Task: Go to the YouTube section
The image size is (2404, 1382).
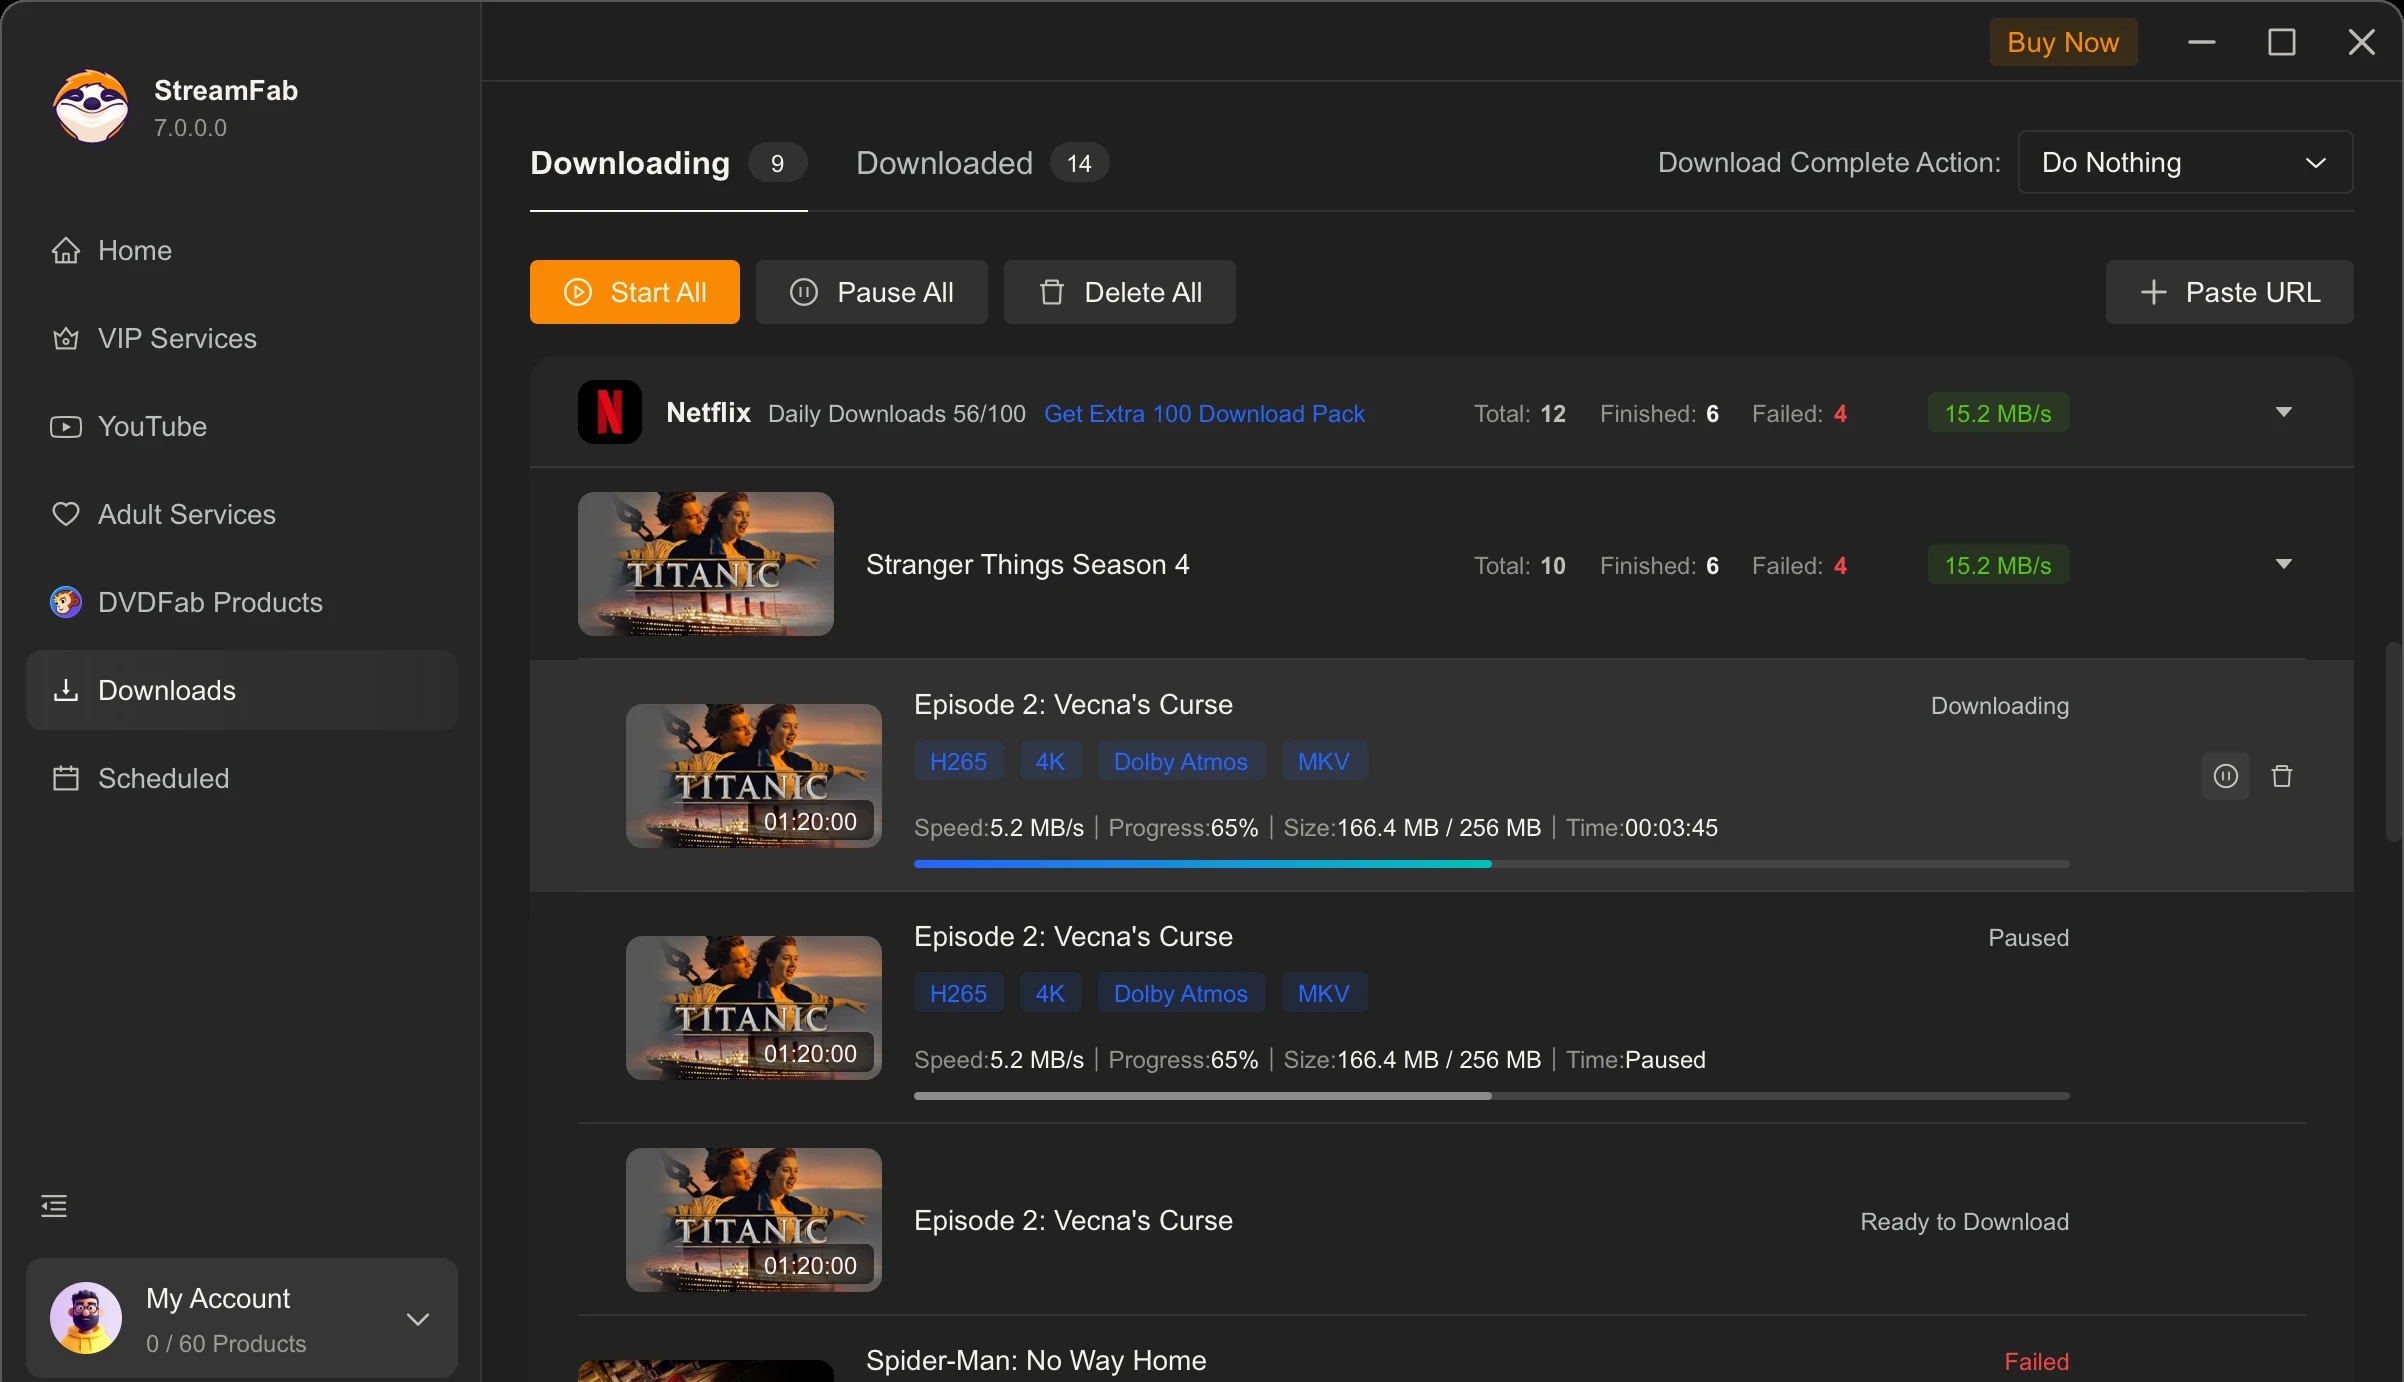Action: [242, 426]
